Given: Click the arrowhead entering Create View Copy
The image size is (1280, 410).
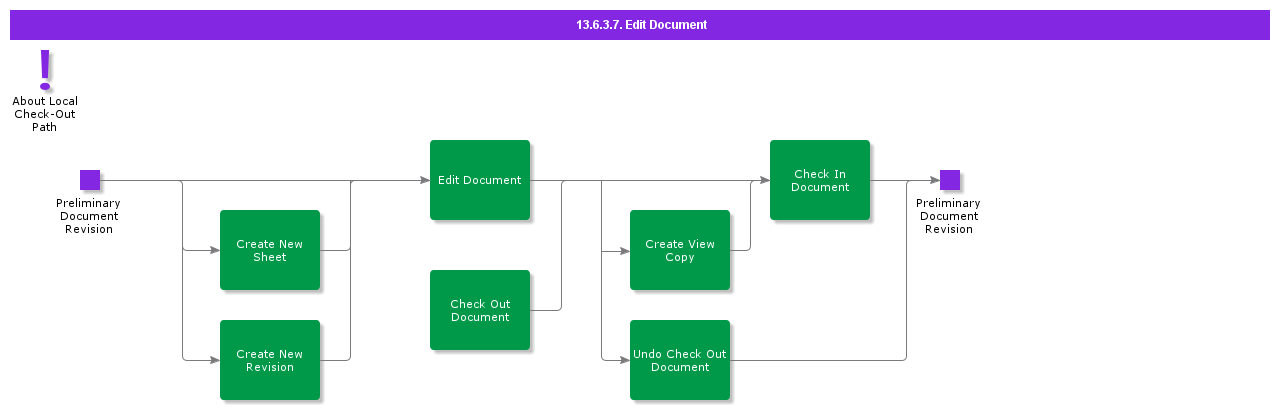Looking at the screenshot, I should tap(624, 251).
